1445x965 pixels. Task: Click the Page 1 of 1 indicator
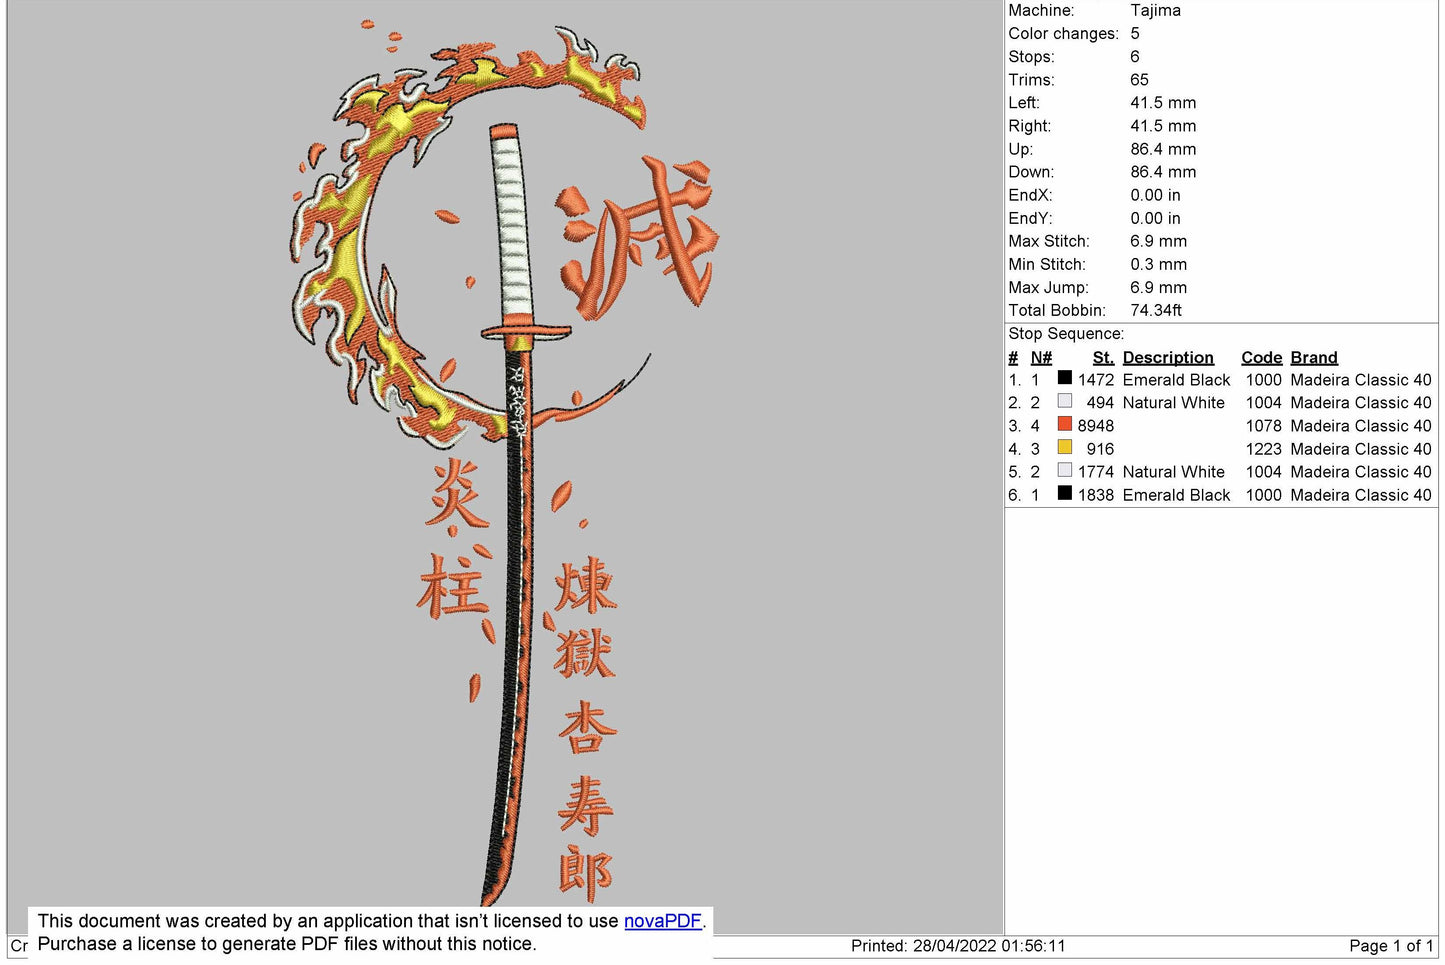click(1390, 946)
